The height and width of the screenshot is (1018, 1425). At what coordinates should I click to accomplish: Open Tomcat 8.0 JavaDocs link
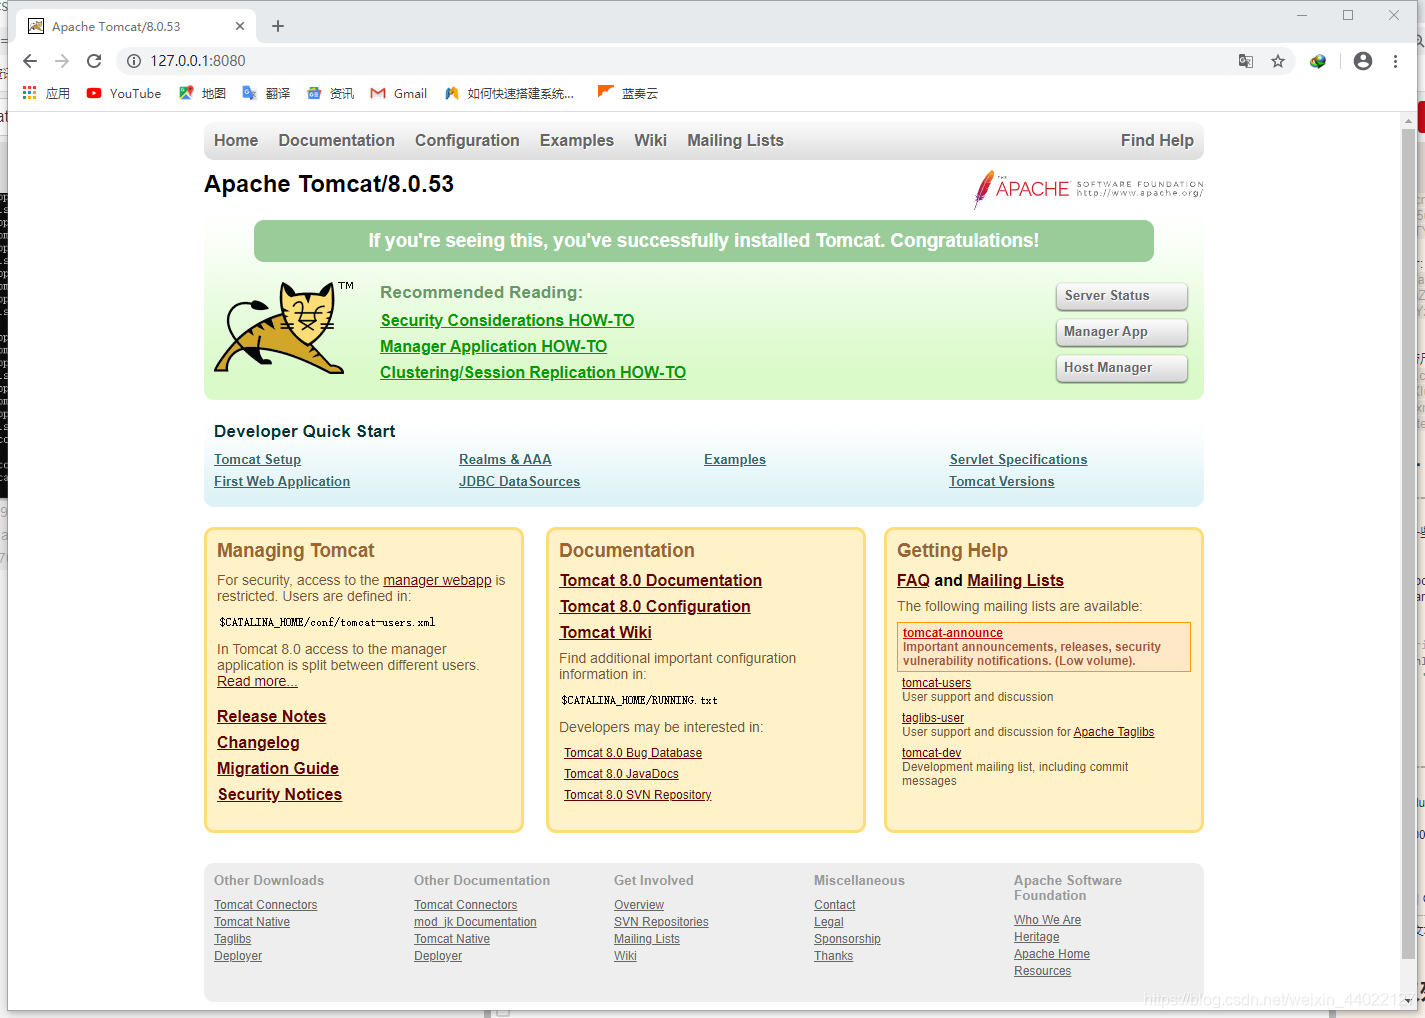(621, 774)
